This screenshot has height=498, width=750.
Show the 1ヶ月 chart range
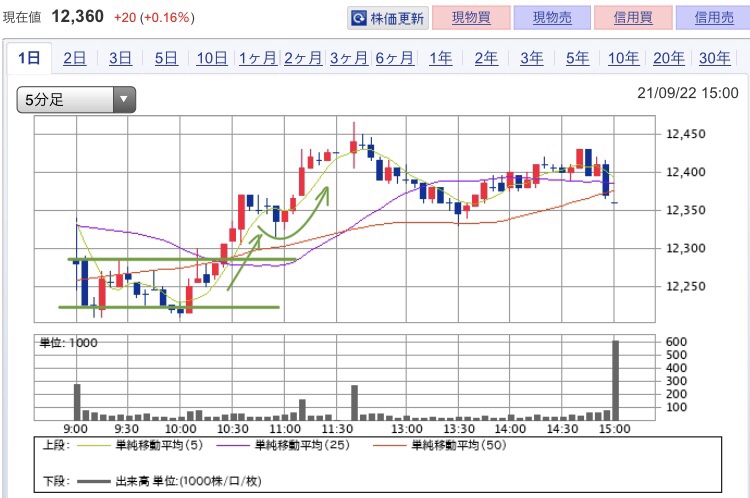click(x=258, y=58)
